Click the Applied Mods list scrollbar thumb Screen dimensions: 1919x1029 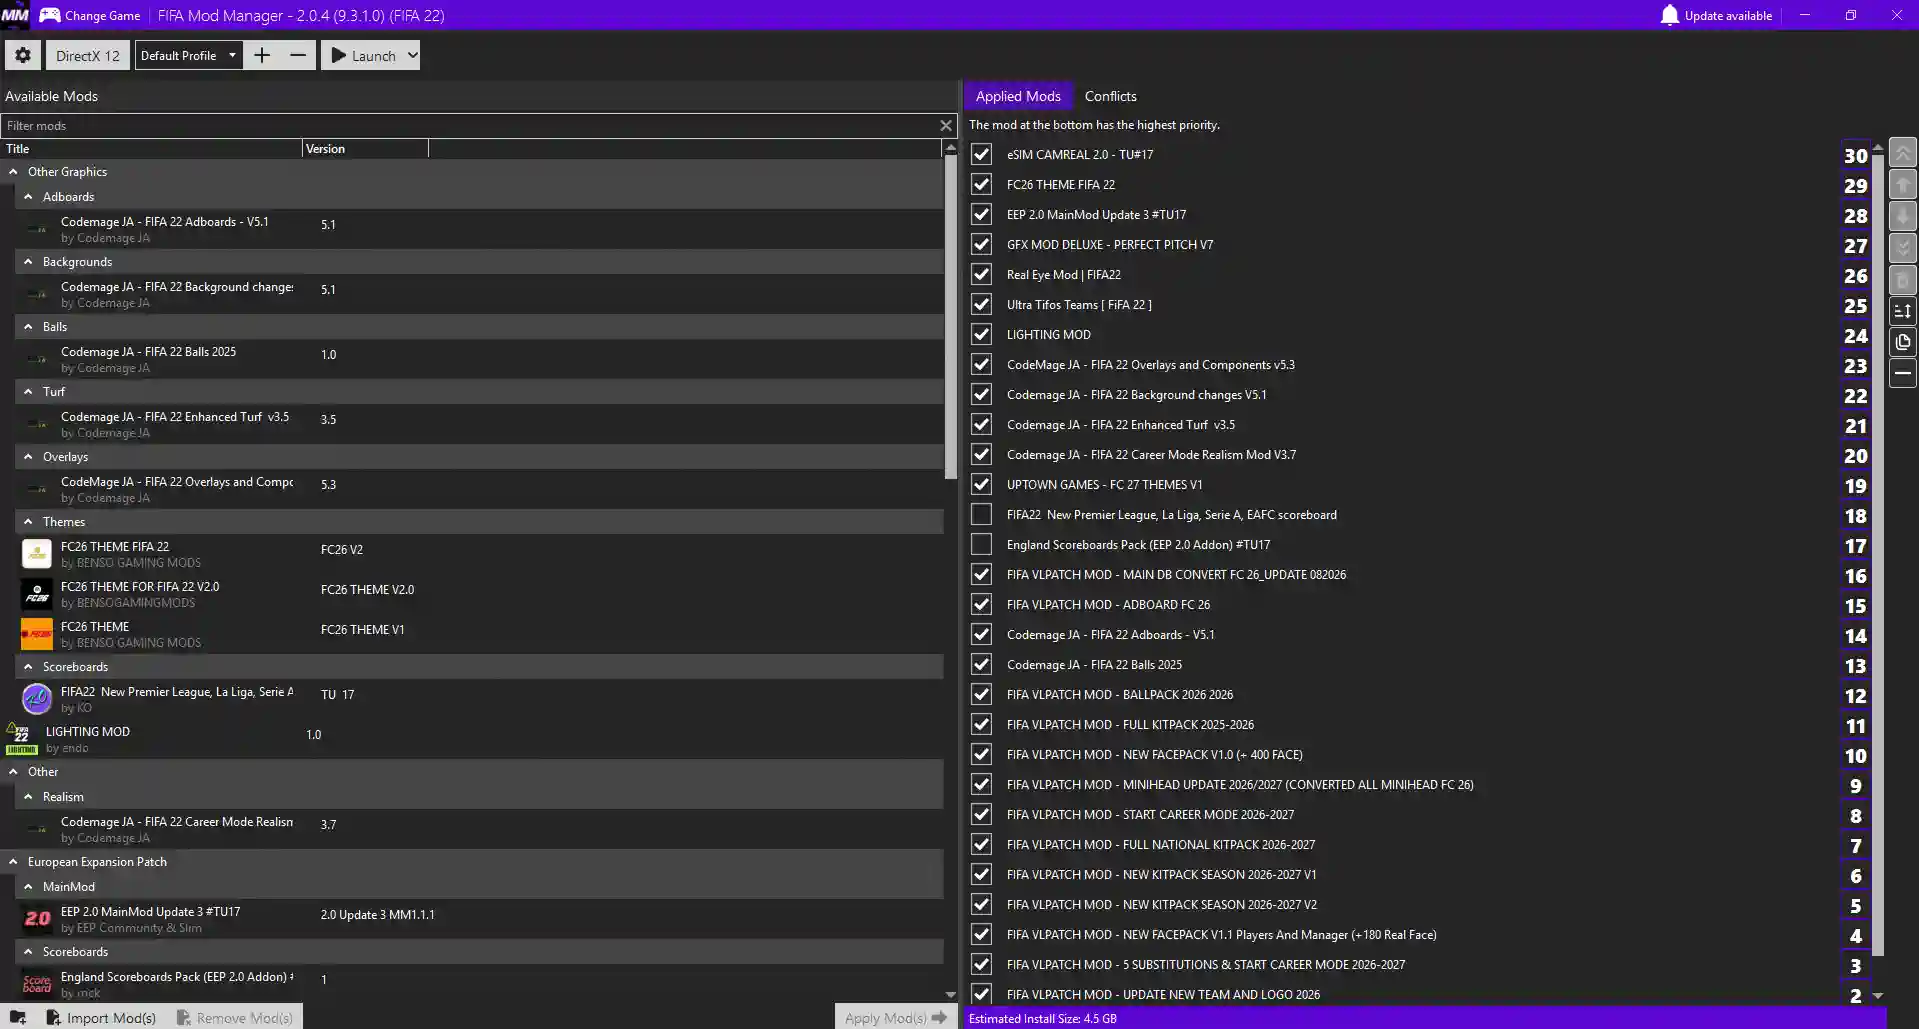pyautogui.click(x=1878, y=553)
